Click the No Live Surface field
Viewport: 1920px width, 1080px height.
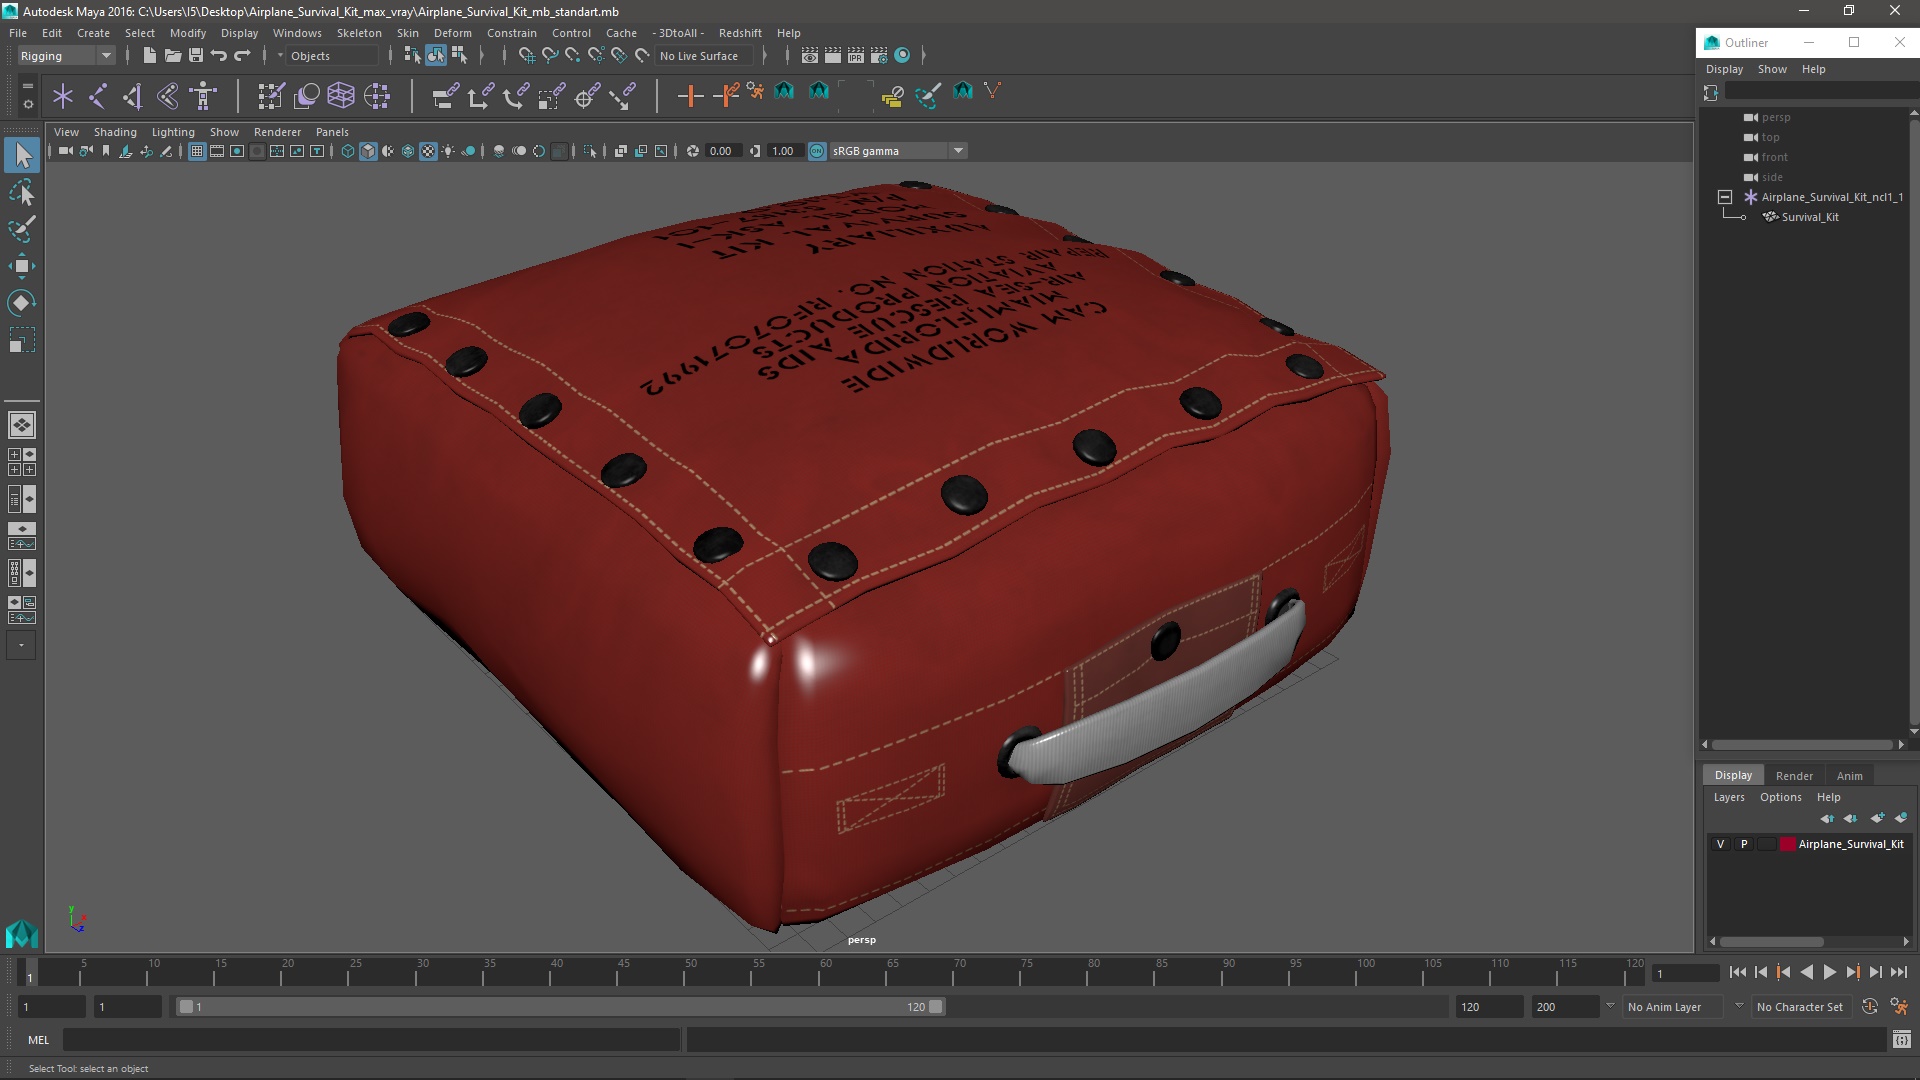click(706, 56)
